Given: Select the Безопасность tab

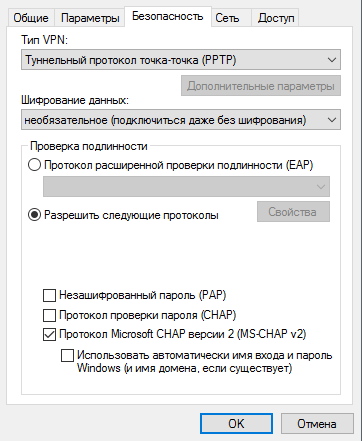Looking at the screenshot, I should [x=168, y=16].
